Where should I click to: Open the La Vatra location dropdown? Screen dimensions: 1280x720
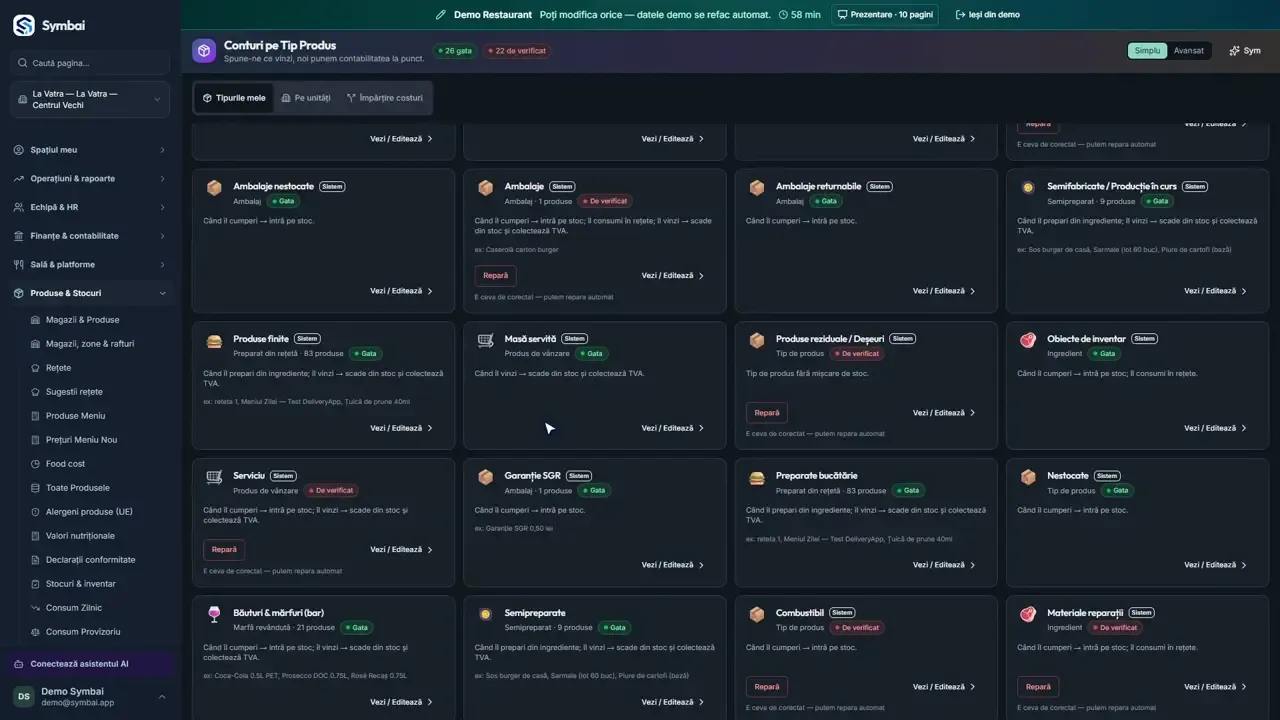[90, 100]
